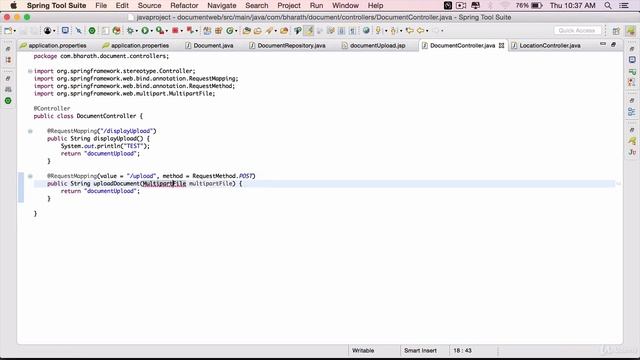Switch to the DocumentRepository.java tab
The width and height of the screenshot is (640, 360).
[287, 46]
